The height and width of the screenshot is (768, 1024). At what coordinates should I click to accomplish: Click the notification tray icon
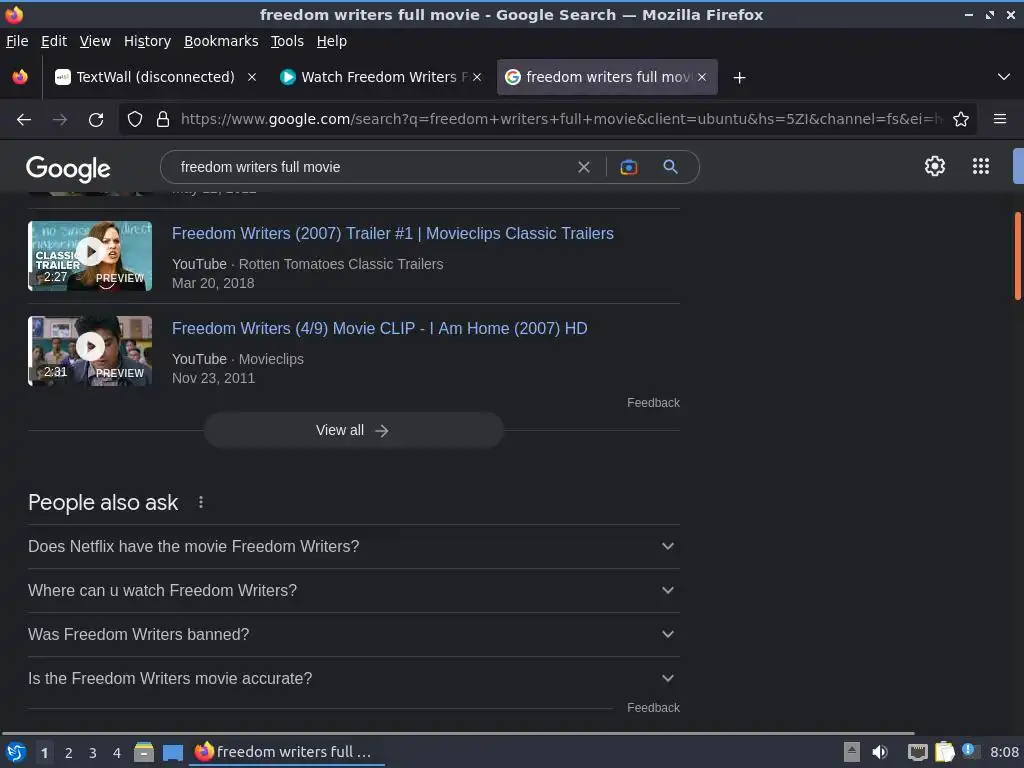(970, 751)
